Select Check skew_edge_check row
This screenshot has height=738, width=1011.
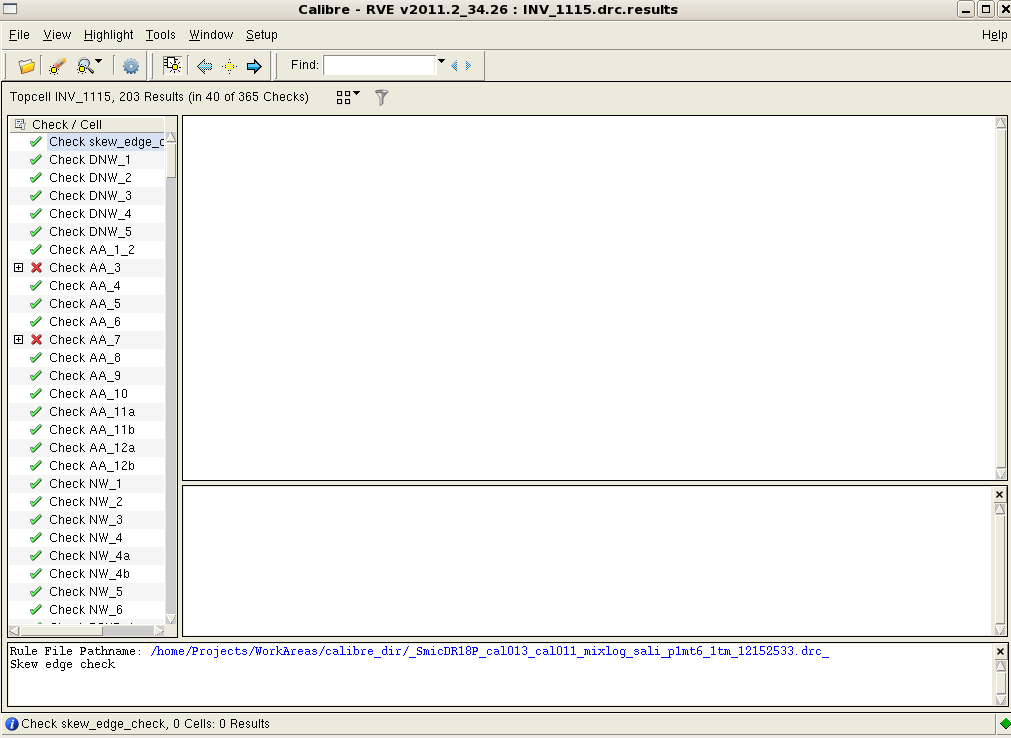pyautogui.click(x=106, y=142)
